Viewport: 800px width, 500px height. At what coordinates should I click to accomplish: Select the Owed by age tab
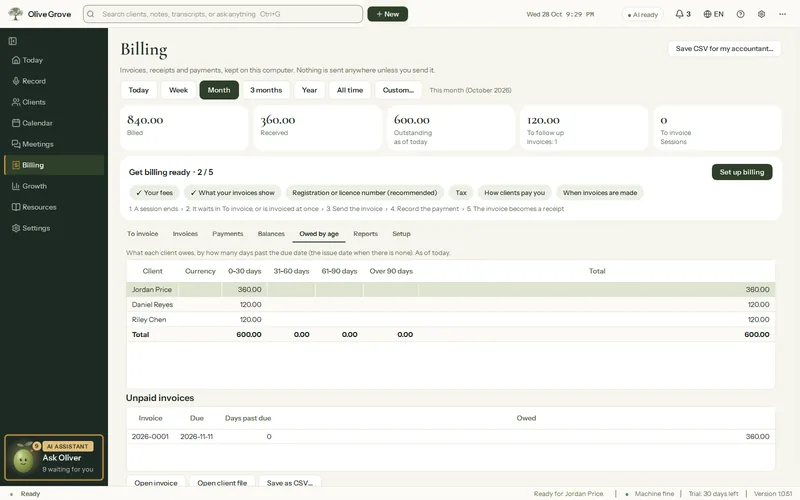(x=319, y=234)
